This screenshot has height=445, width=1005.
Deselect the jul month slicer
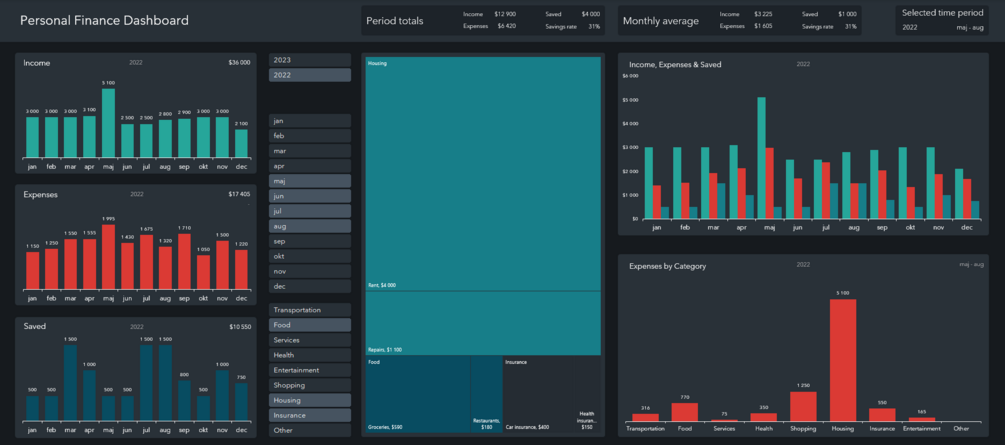coord(310,211)
